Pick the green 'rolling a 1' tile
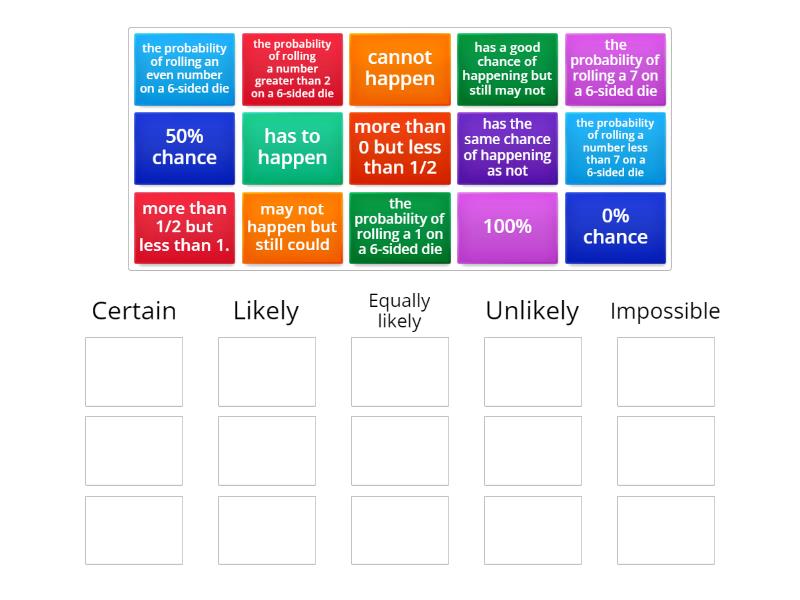Viewport: 800px width, 600px height. 400,227
